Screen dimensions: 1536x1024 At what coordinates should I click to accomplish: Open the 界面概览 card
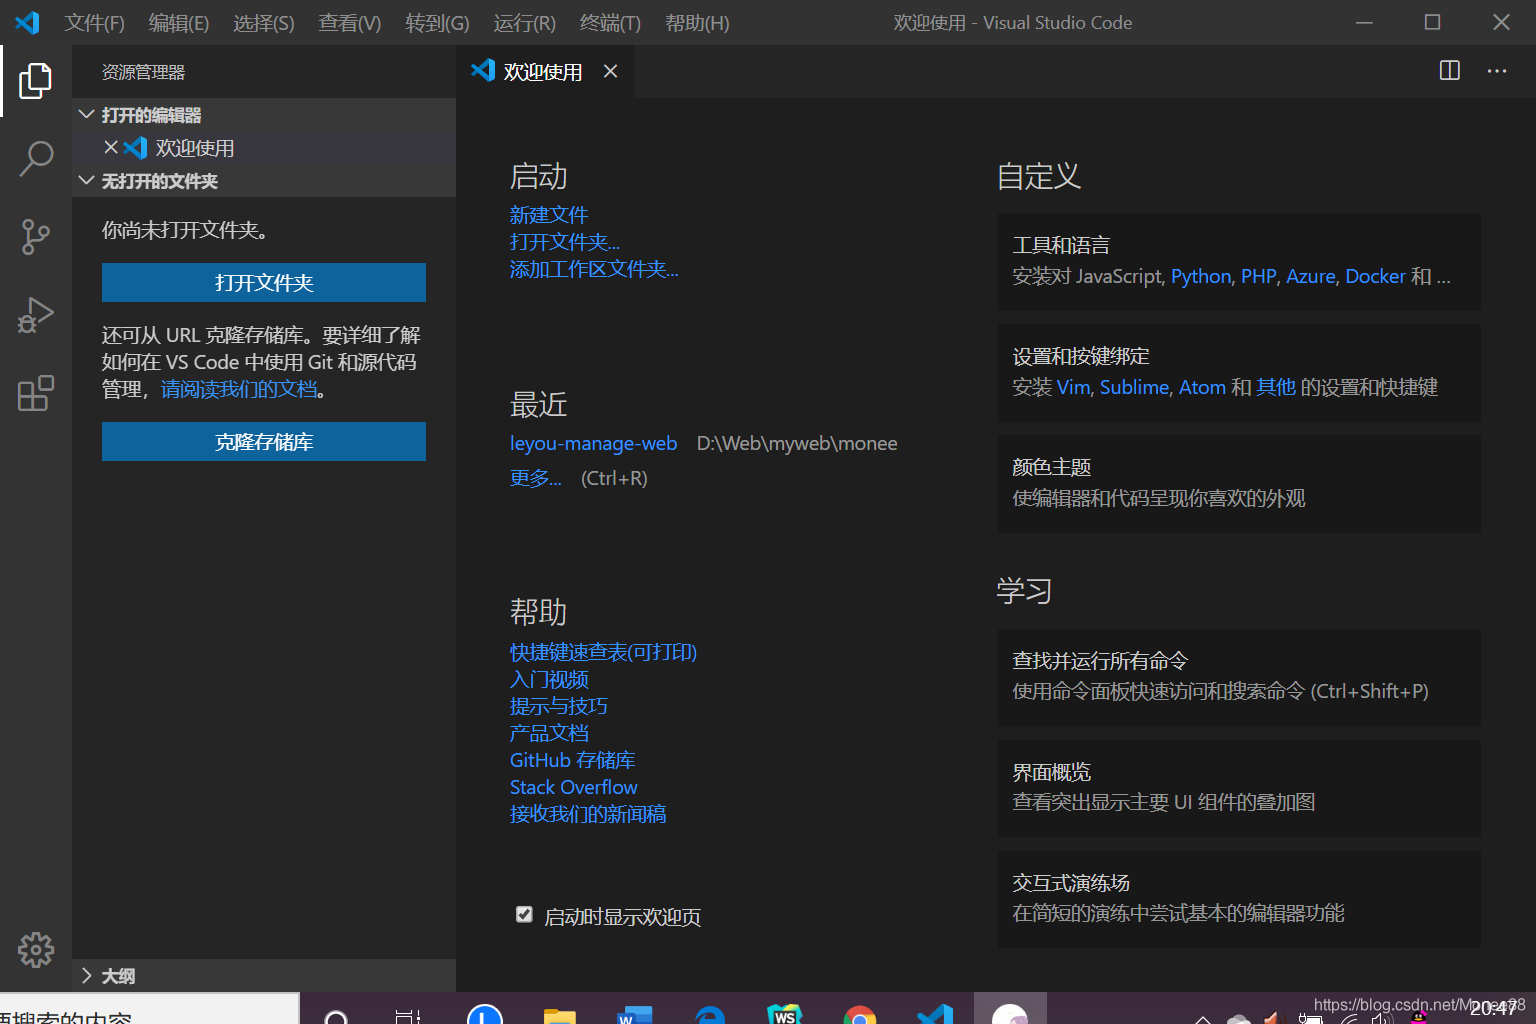click(1239, 788)
